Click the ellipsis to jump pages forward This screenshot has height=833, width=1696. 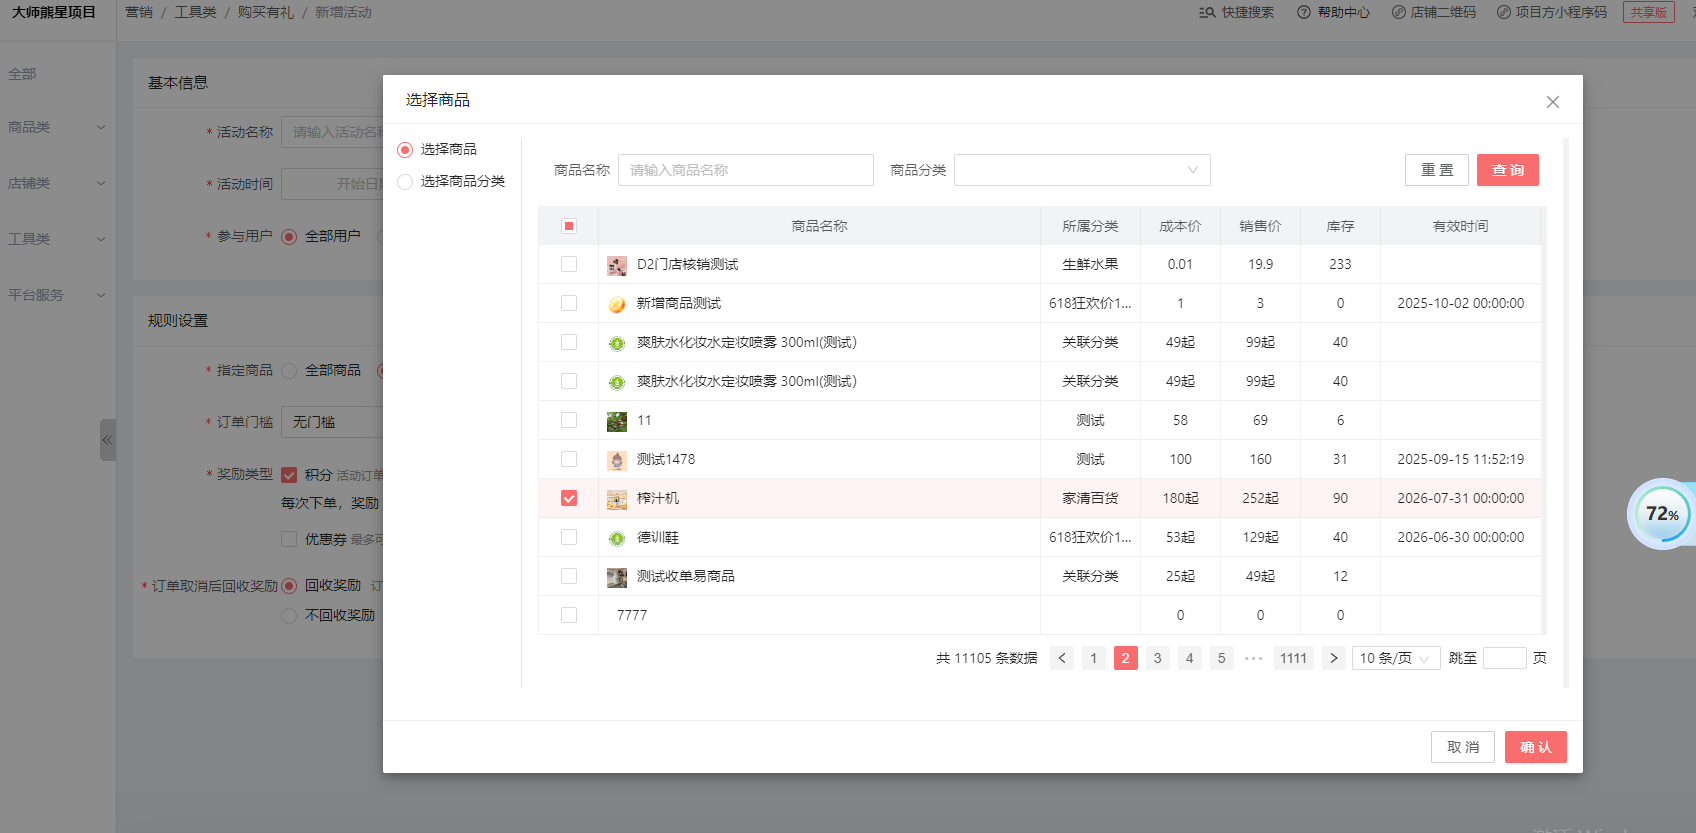(x=1253, y=658)
